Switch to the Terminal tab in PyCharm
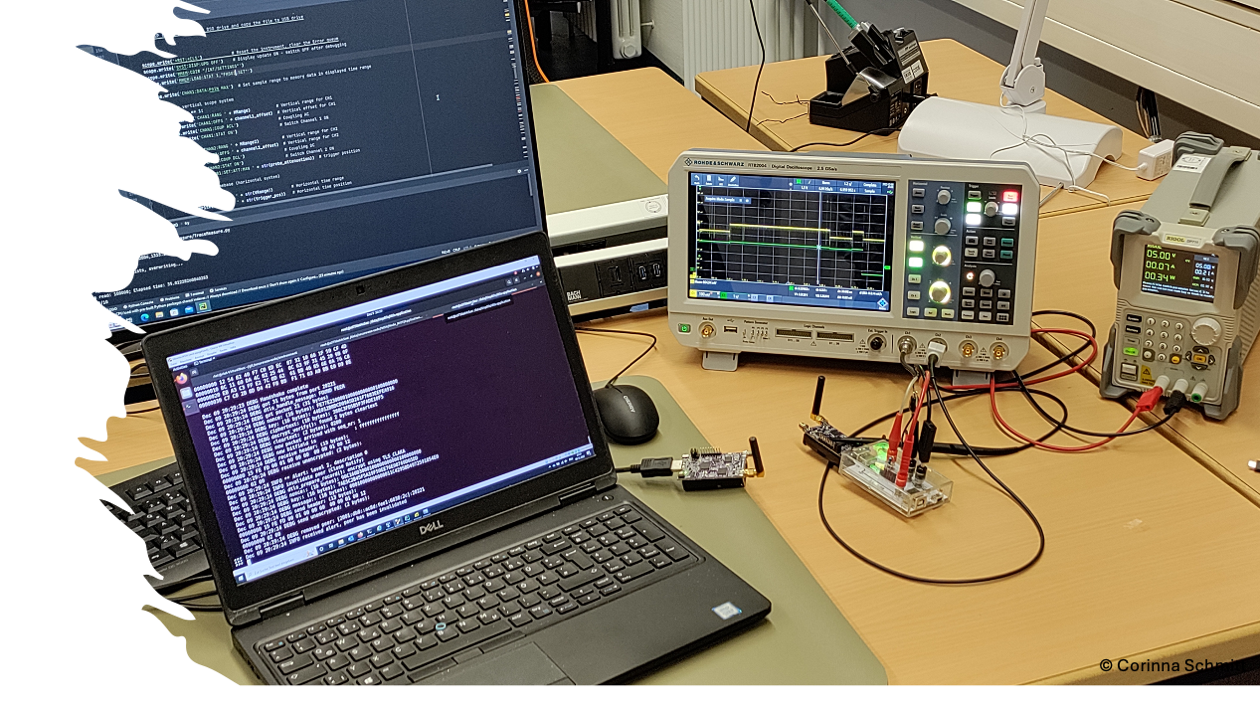The image size is (1260, 709). pos(196,294)
